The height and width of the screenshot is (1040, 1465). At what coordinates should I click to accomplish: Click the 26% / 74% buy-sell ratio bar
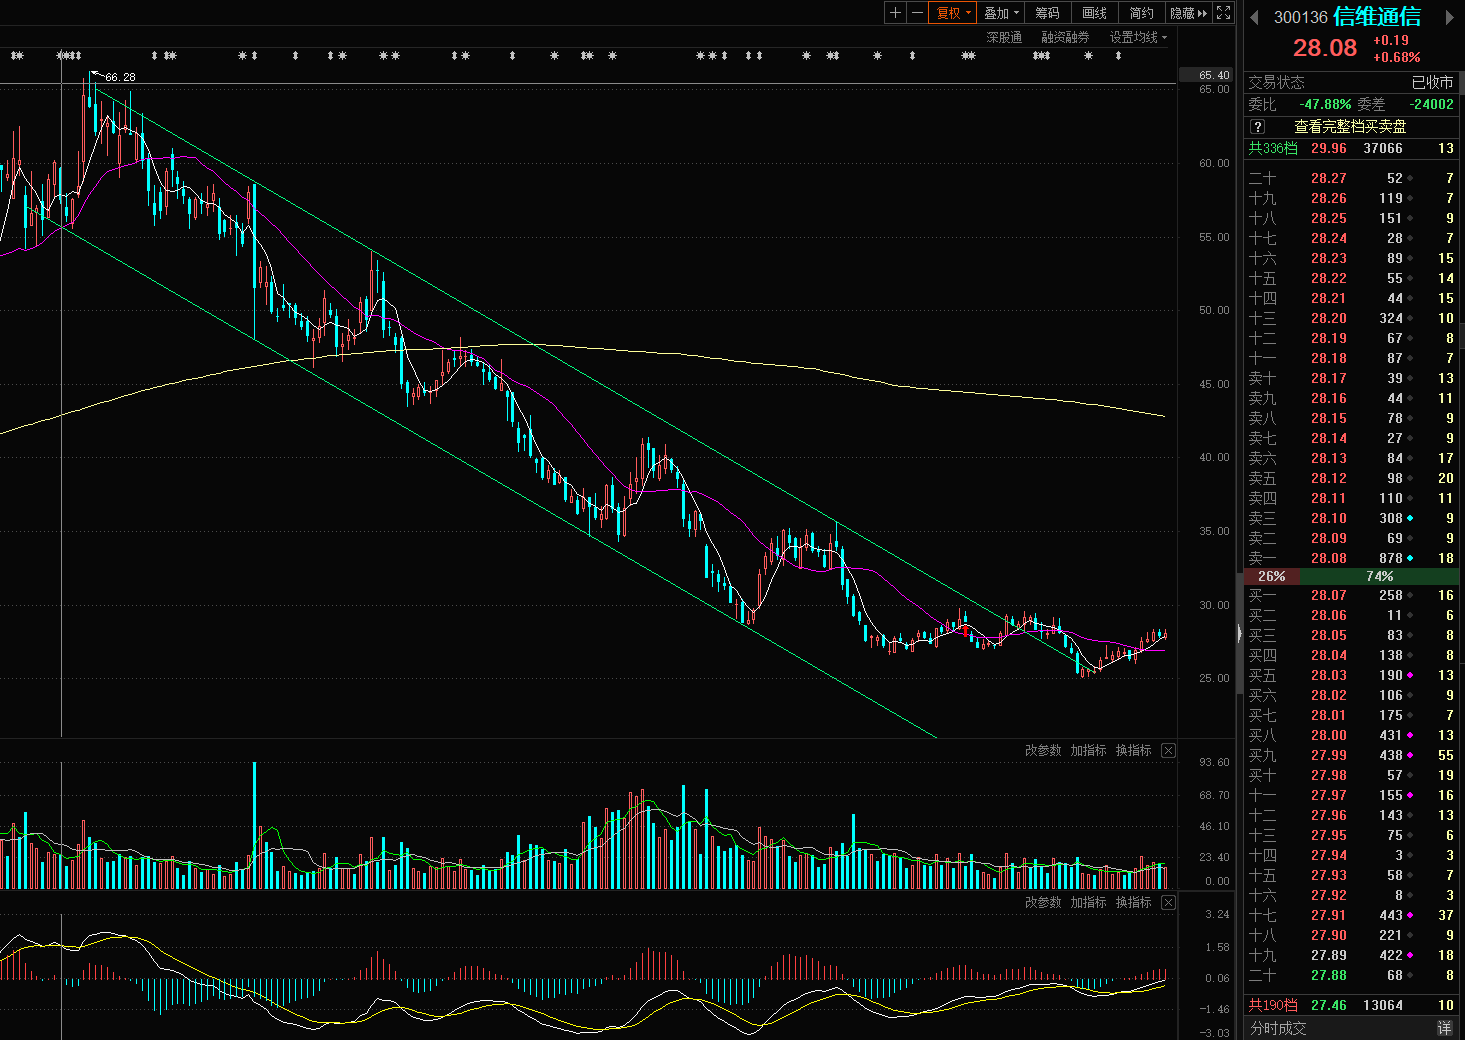click(1351, 576)
